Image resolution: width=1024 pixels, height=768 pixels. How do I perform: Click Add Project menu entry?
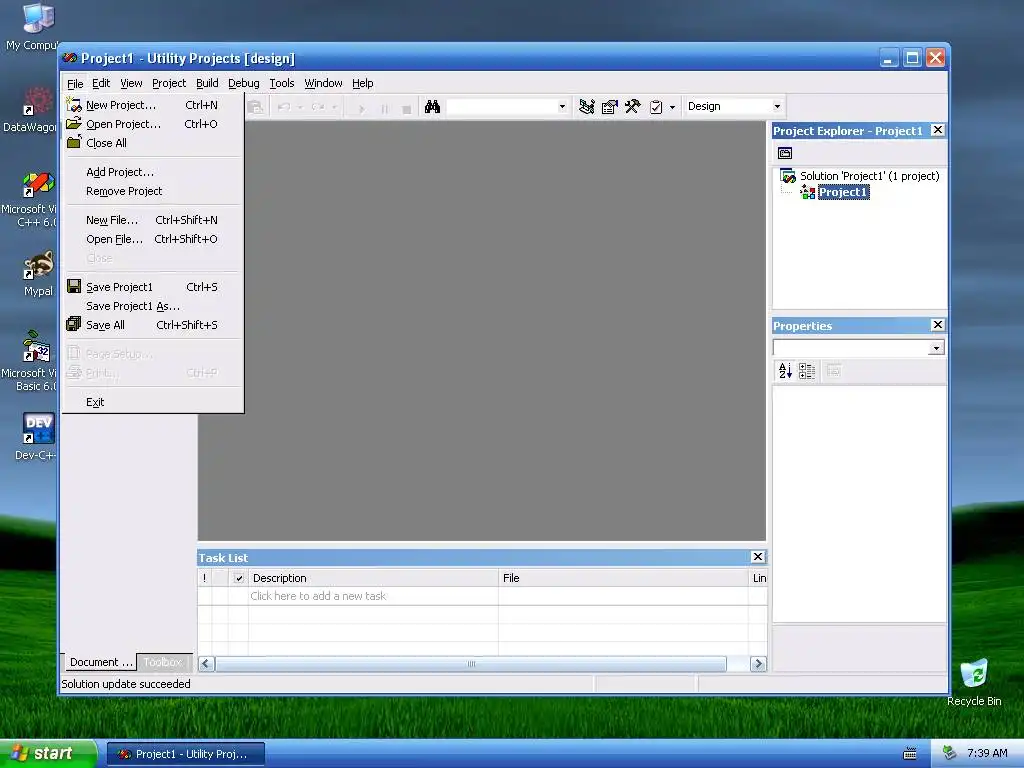[x=153, y=172]
